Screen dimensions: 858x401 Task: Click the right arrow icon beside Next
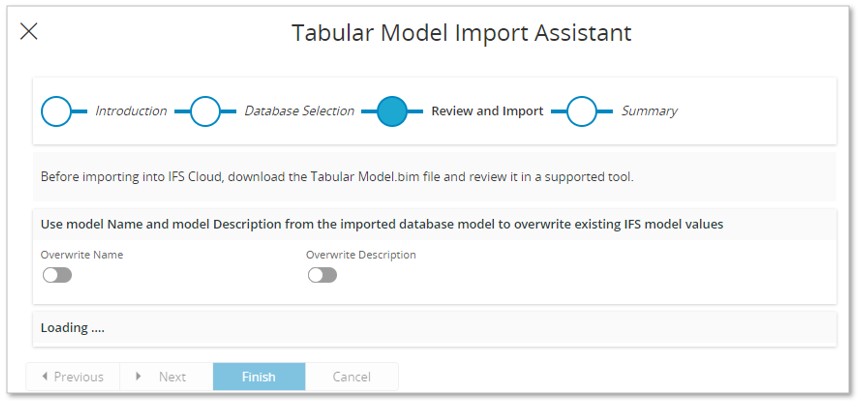pyautogui.click(x=137, y=377)
